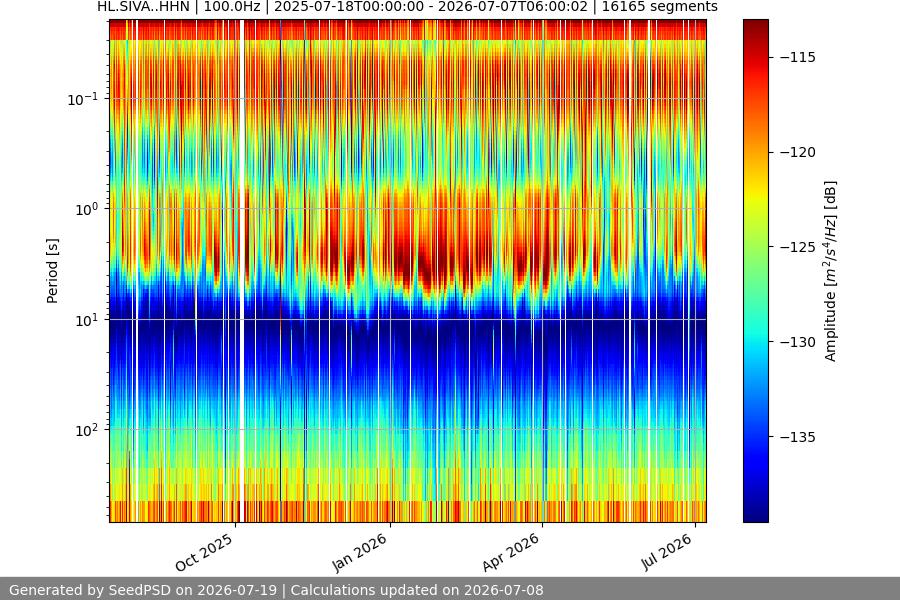Click the 'Period [s]' y-axis label
This screenshot has width=900, height=600.
(x=52, y=271)
